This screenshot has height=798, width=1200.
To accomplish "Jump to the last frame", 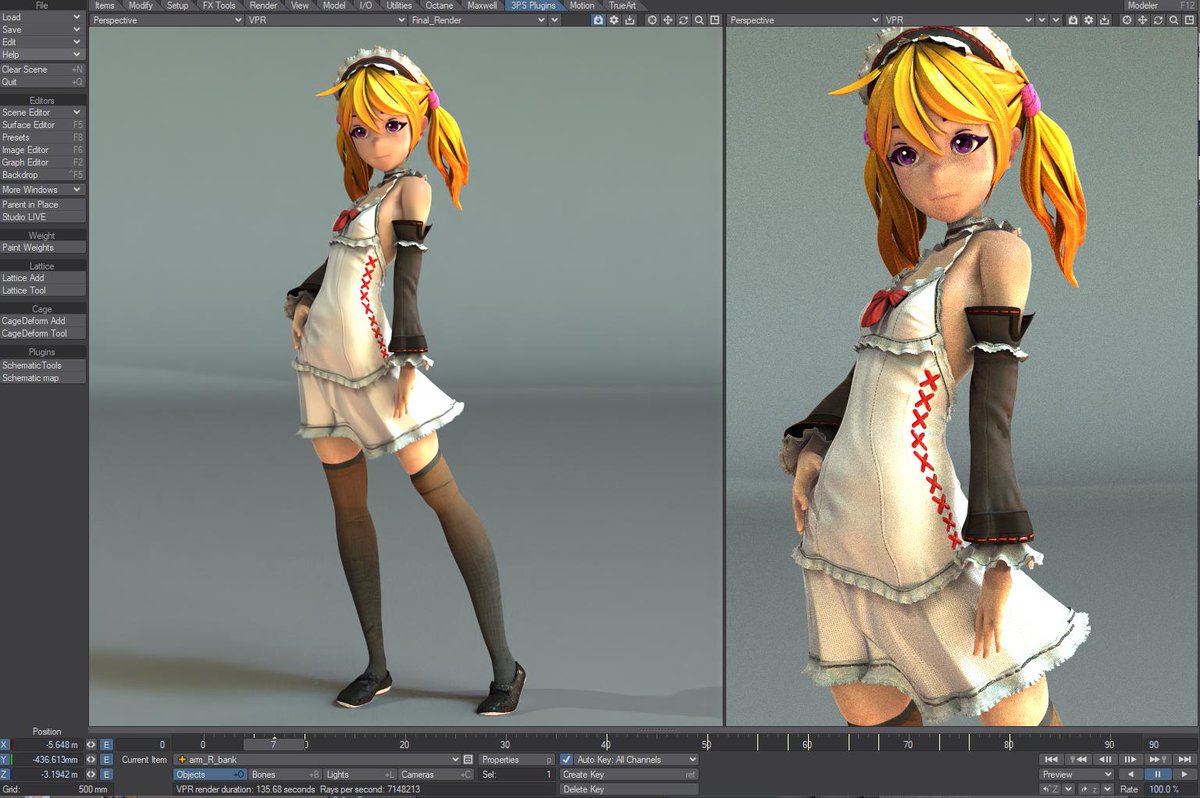I will click(x=1185, y=760).
